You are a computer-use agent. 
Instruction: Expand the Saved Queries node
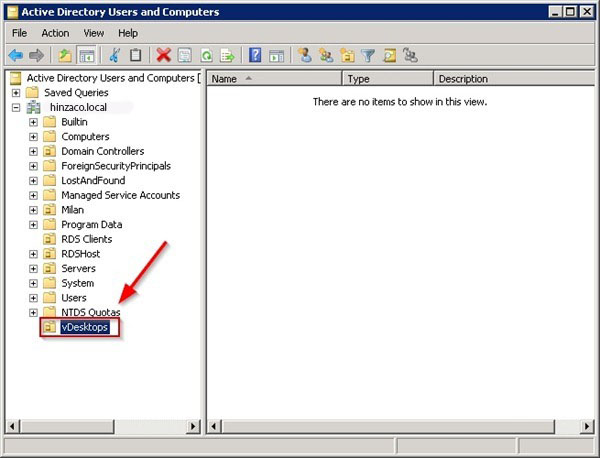[x=16, y=92]
